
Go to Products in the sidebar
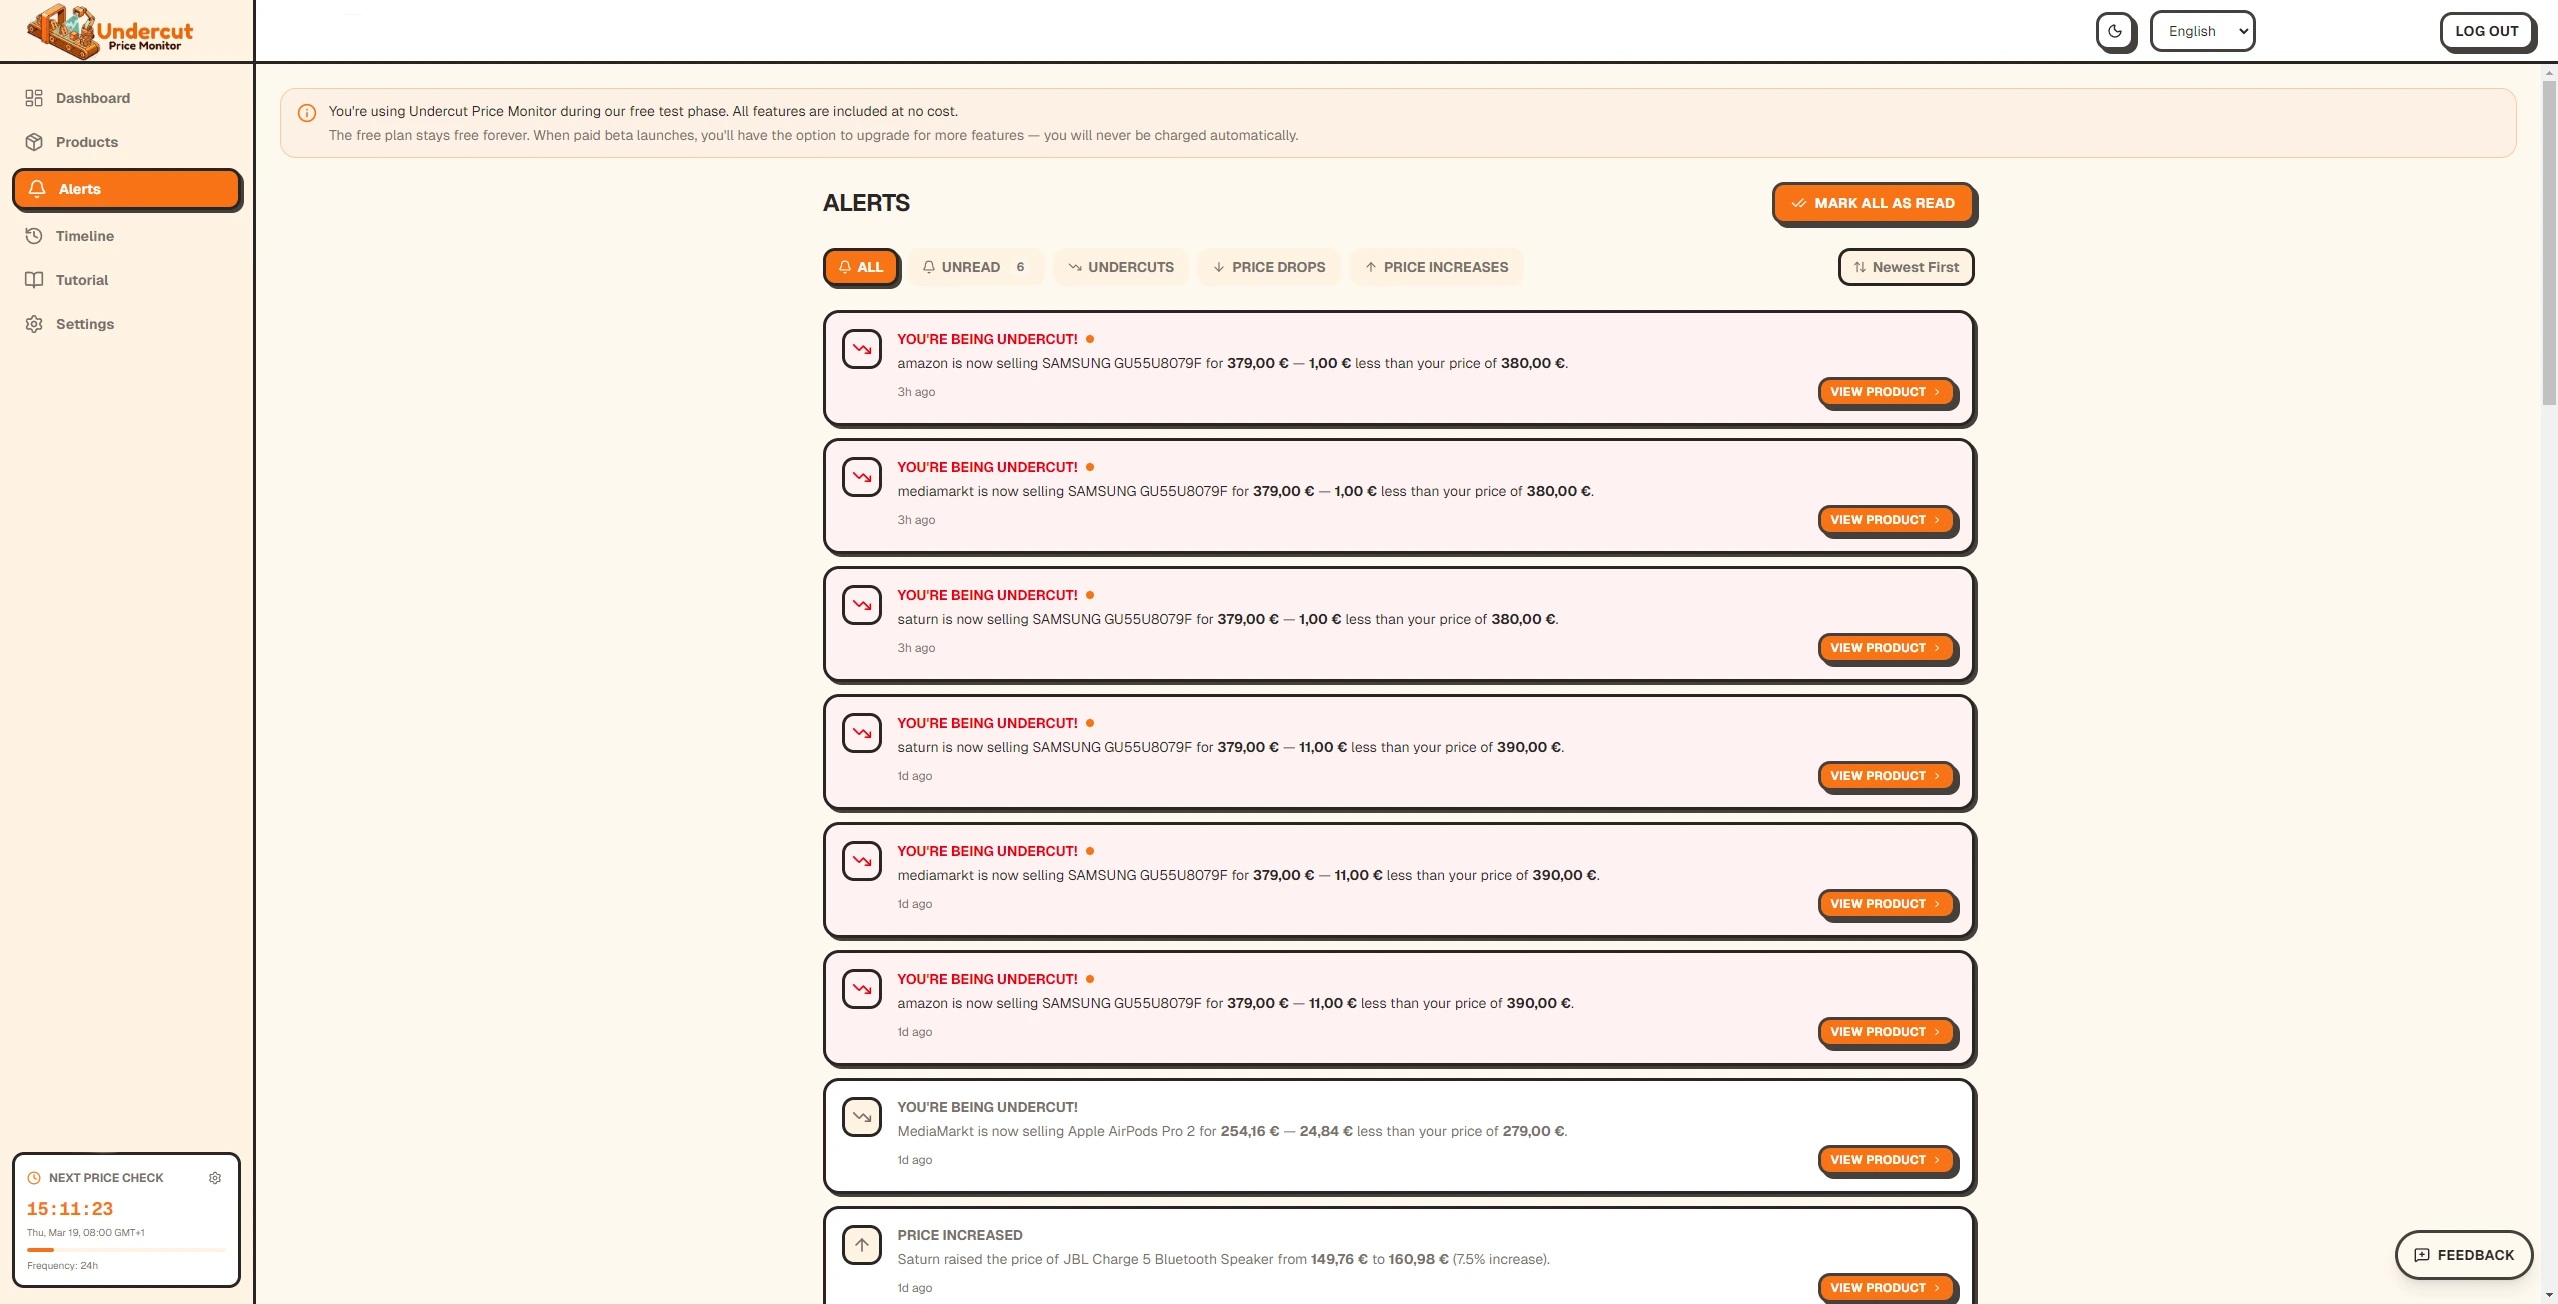click(x=86, y=142)
